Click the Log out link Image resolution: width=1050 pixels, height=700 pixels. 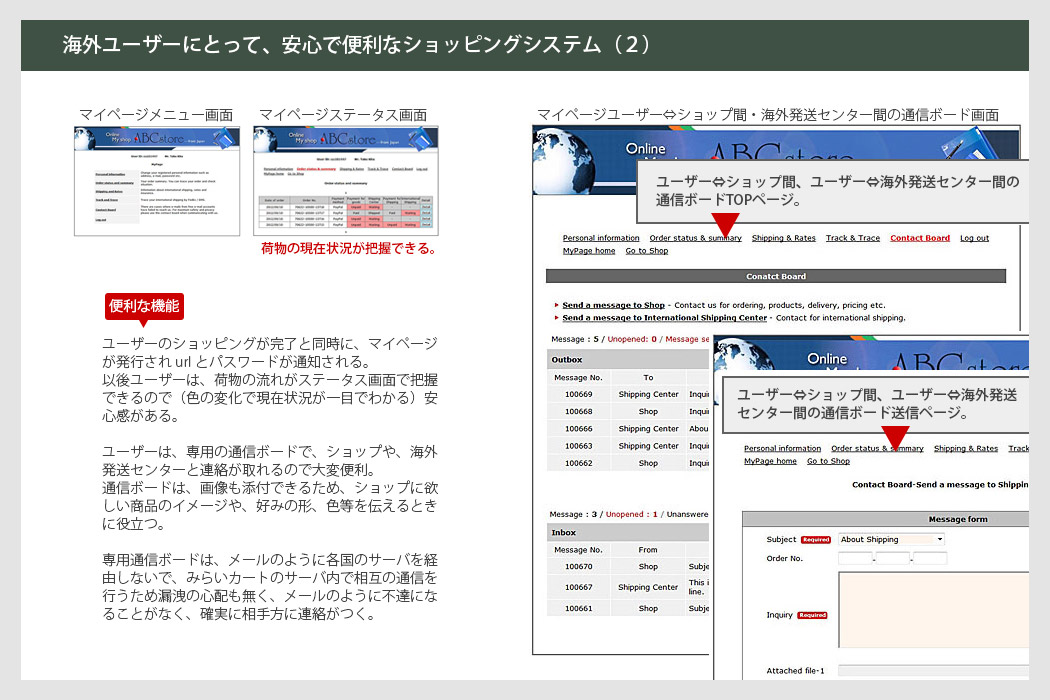(974, 238)
